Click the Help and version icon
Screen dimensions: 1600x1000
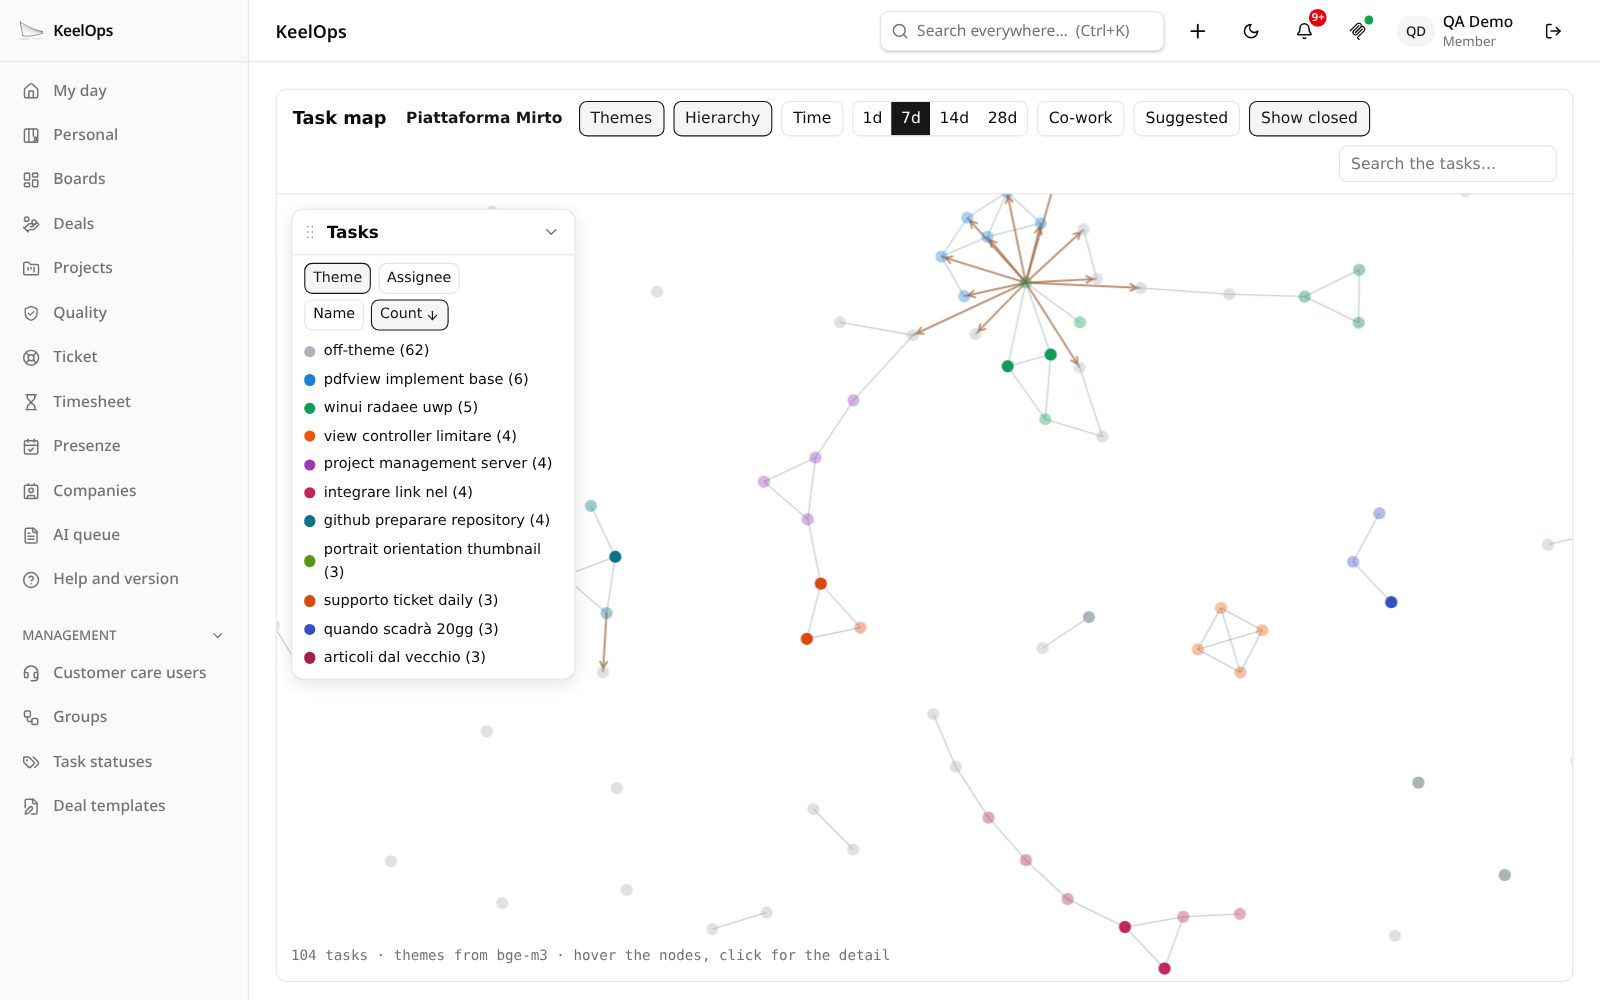31,579
